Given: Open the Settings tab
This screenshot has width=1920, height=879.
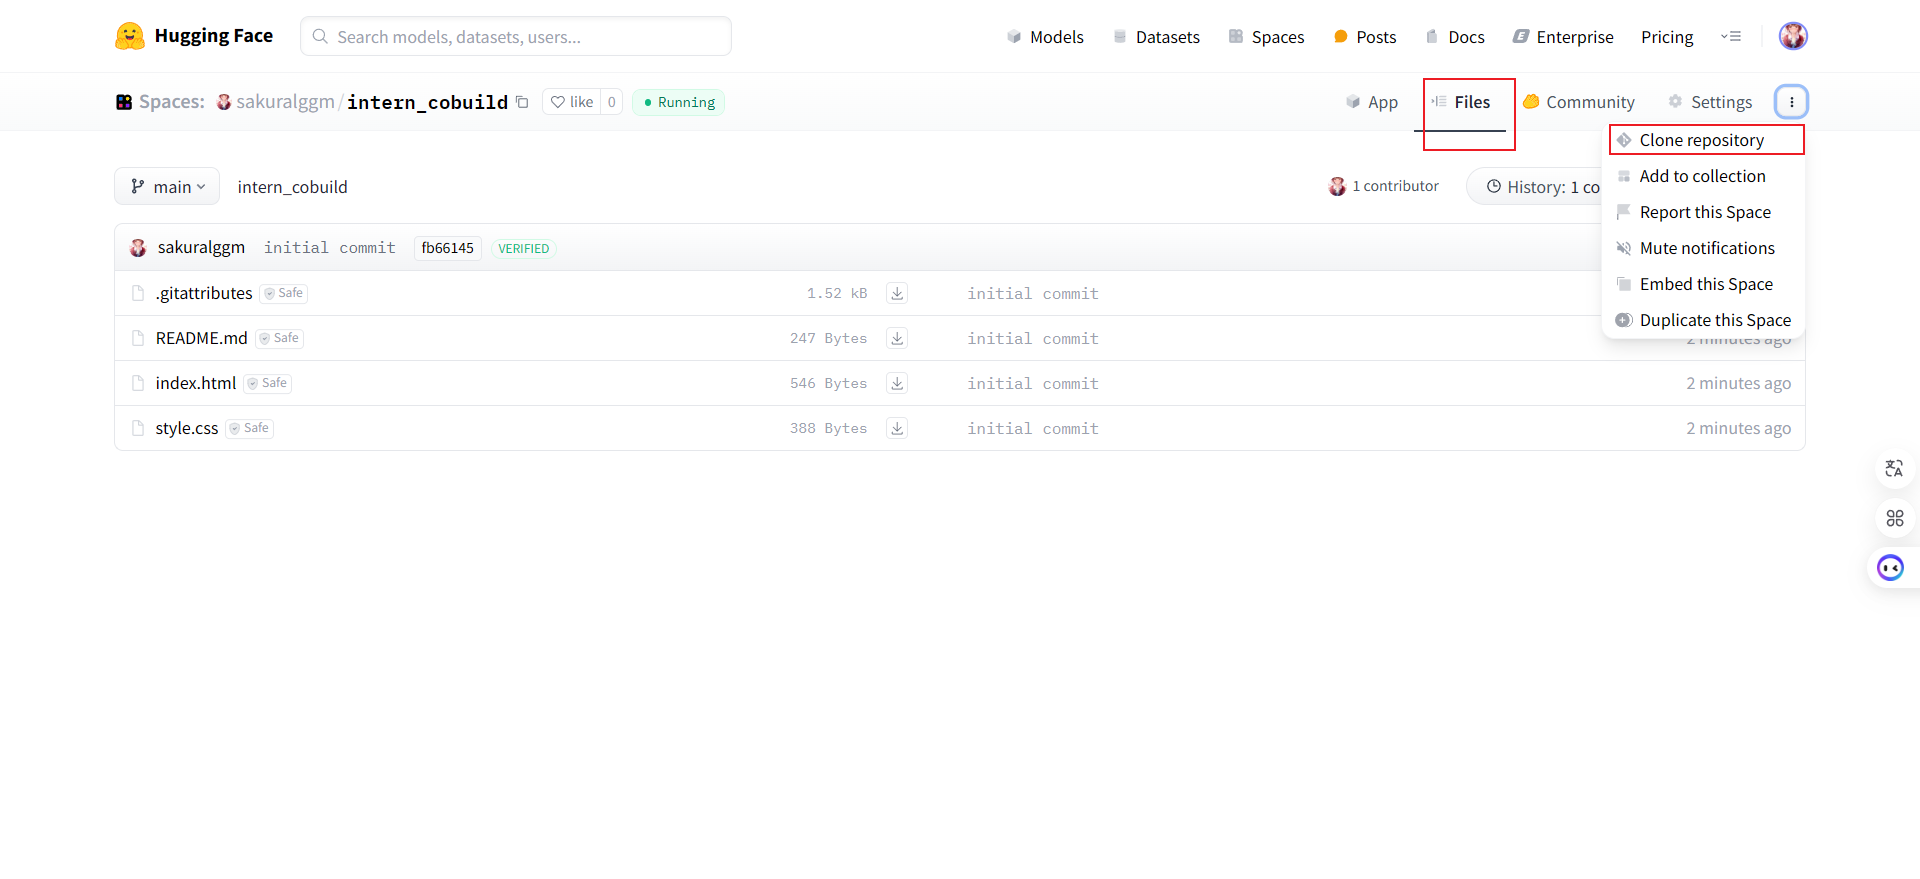Looking at the screenshot, I should coord(1710,102).
